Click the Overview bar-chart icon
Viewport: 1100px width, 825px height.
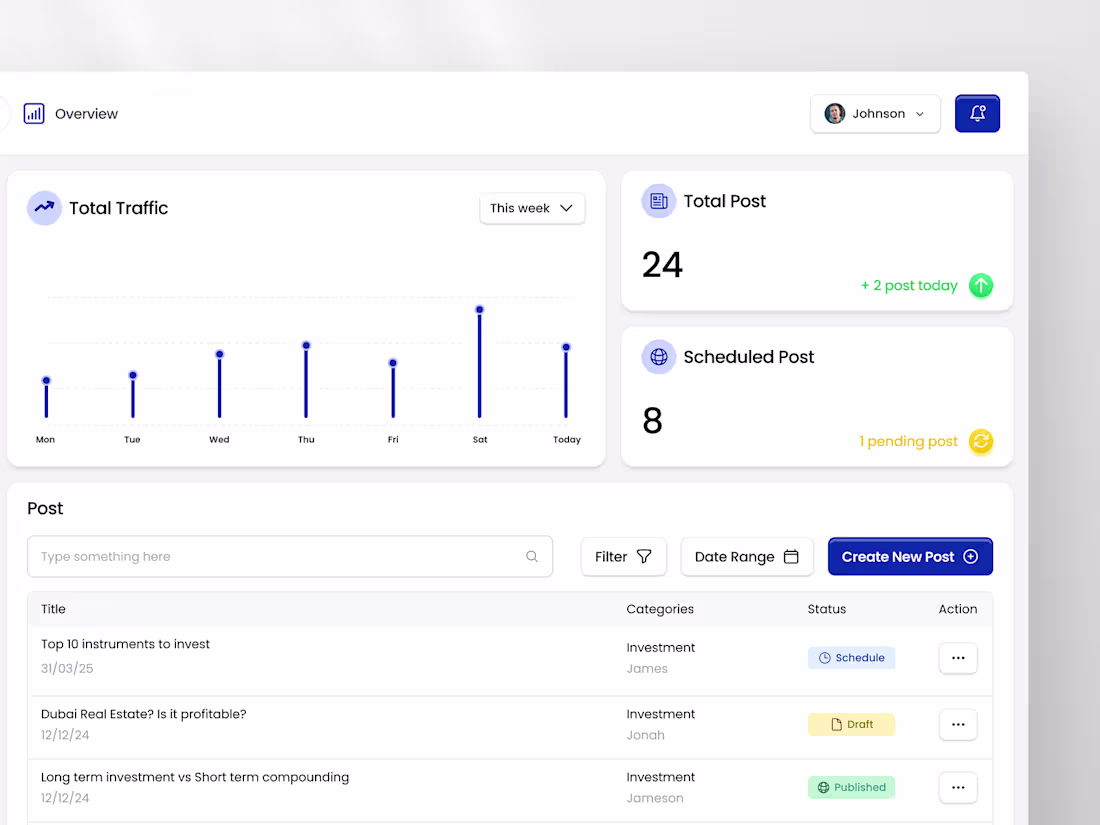[34, 113]
